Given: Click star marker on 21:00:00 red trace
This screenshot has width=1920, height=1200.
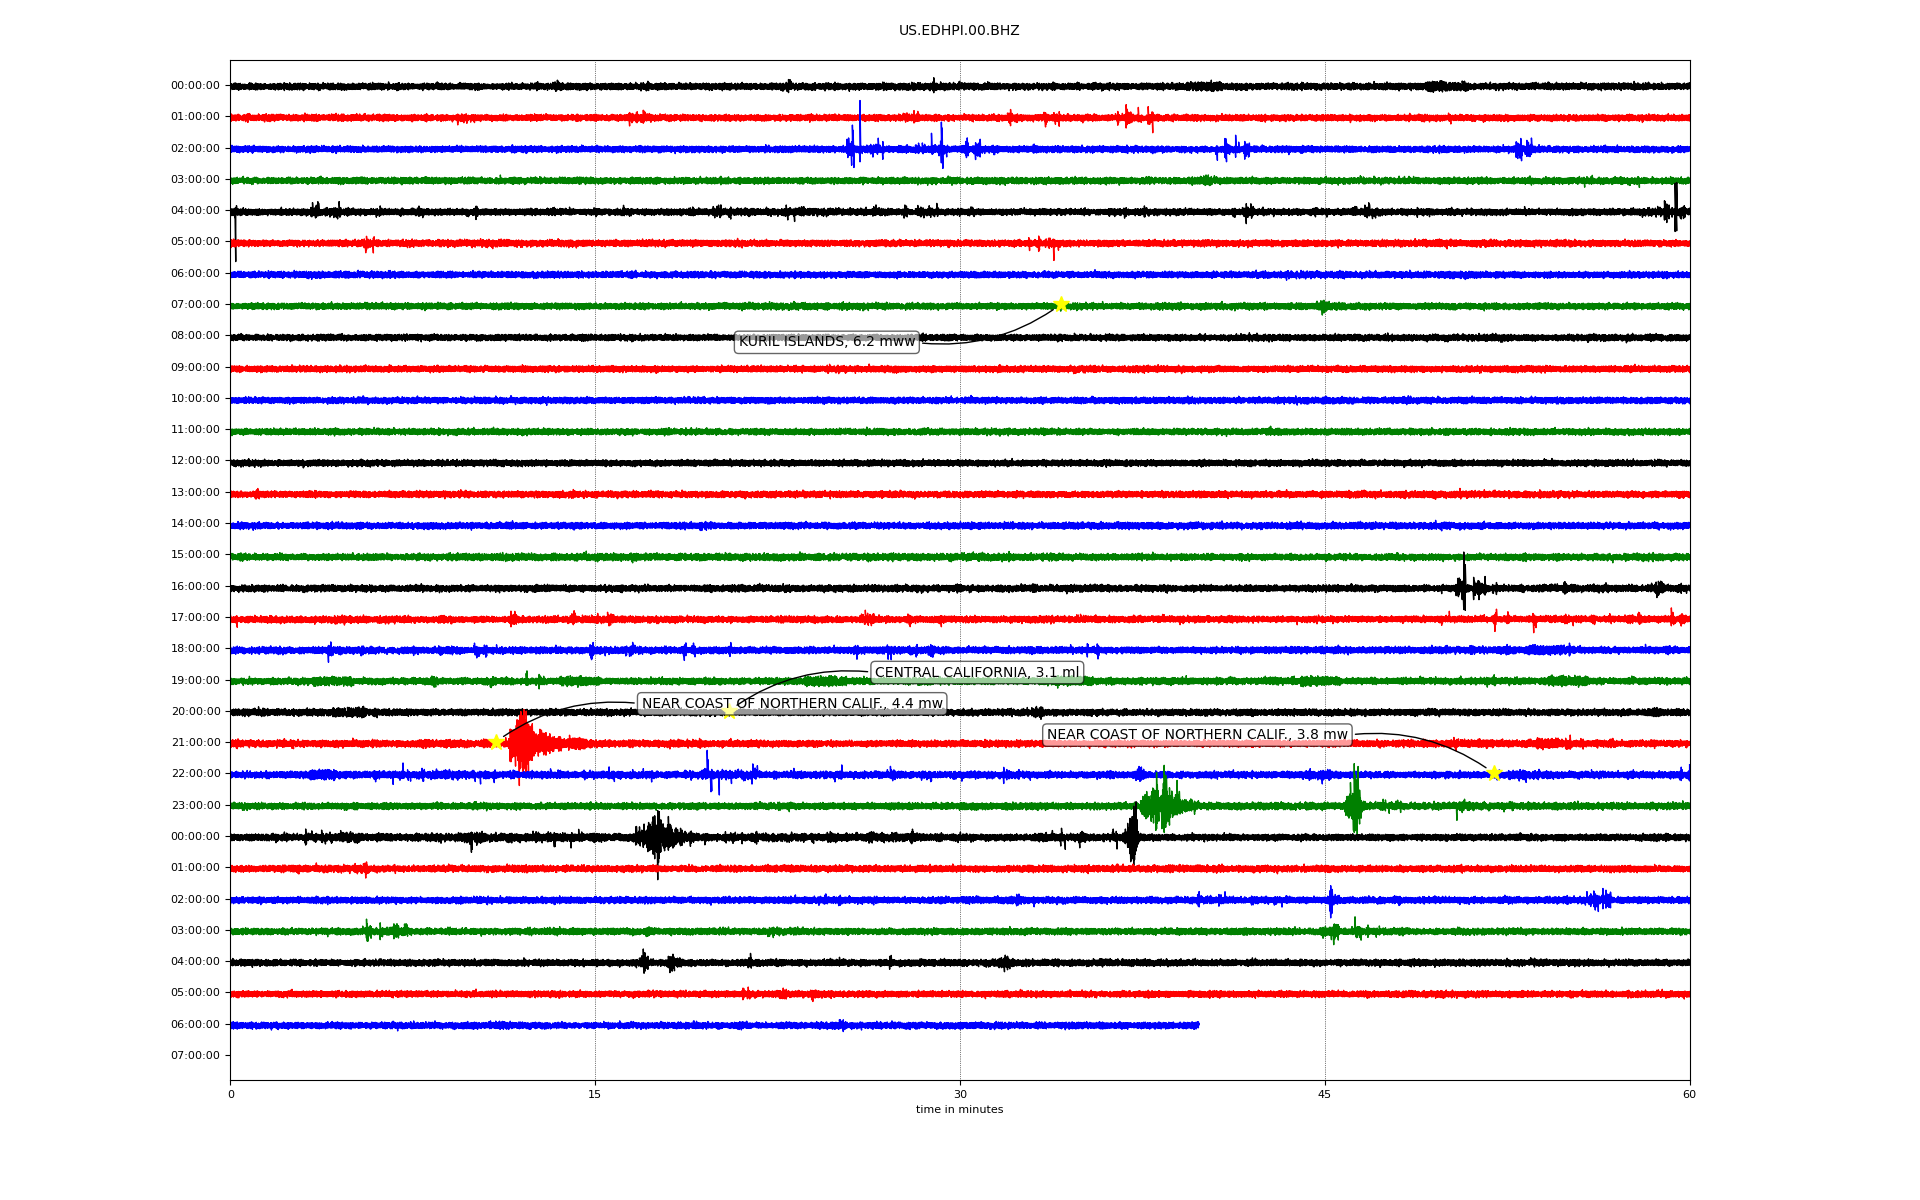Looking at the screenshot, I should [x=495, y=742].
